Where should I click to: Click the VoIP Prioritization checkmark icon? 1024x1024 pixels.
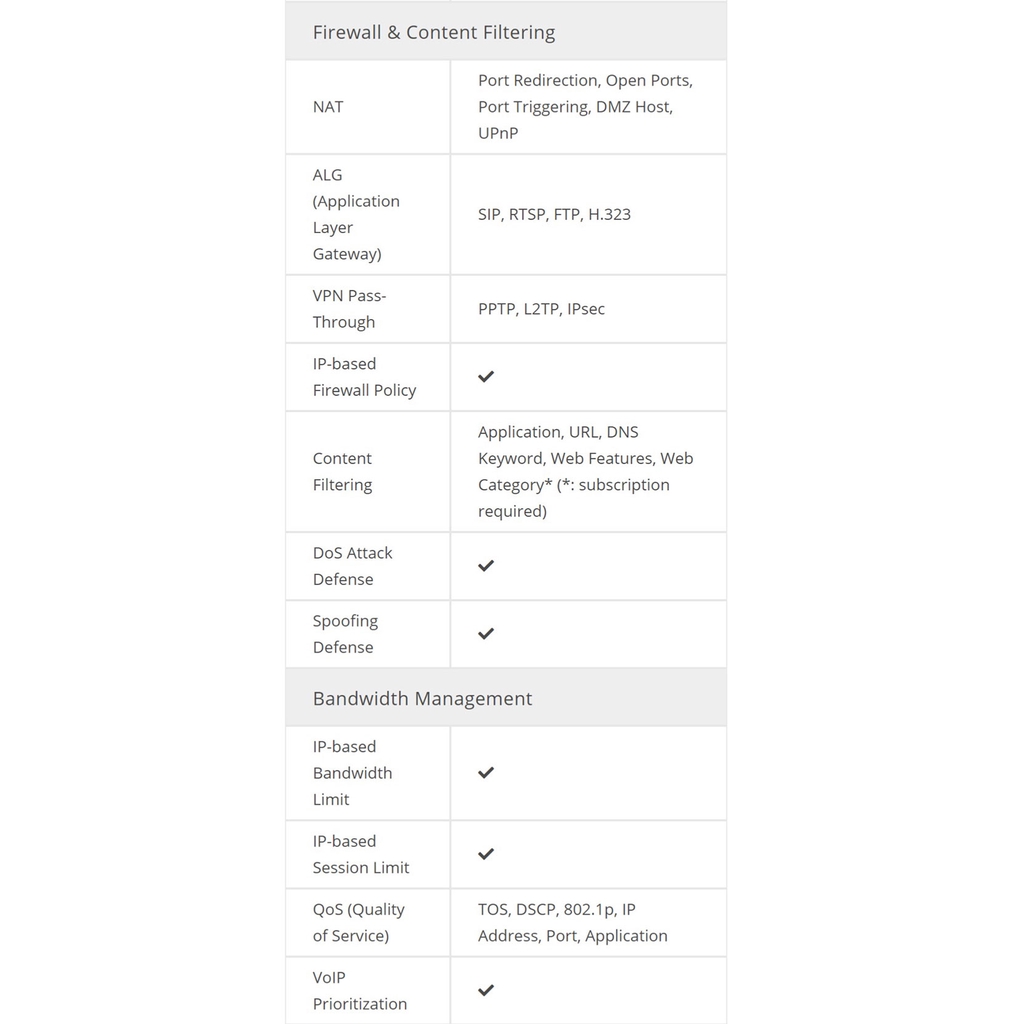click(486, 990)
